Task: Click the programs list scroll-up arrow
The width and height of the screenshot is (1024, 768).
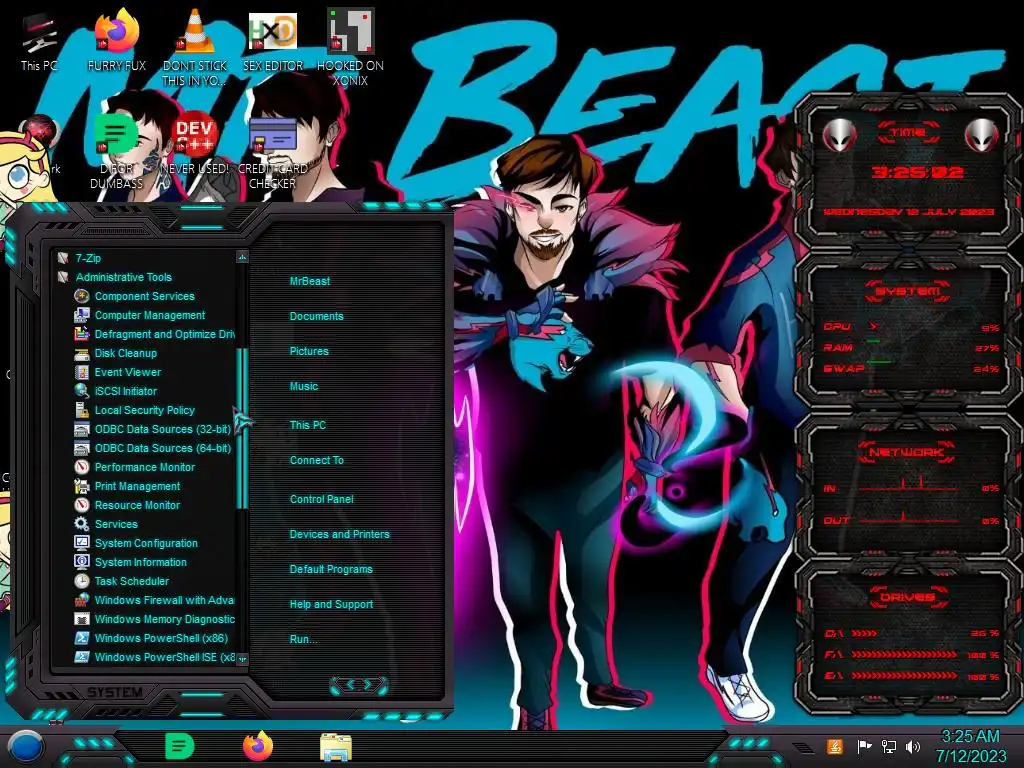Action: click(242, 257)
